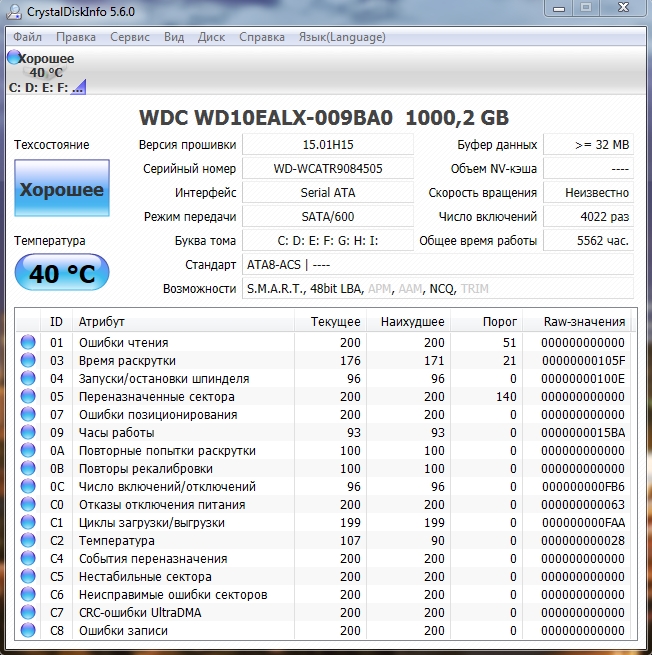Click the volume letters field C: D: E: F: G: H: I:
Image resolution: width=652 pixels, height=655 pixels.
(x=328, y=241)
